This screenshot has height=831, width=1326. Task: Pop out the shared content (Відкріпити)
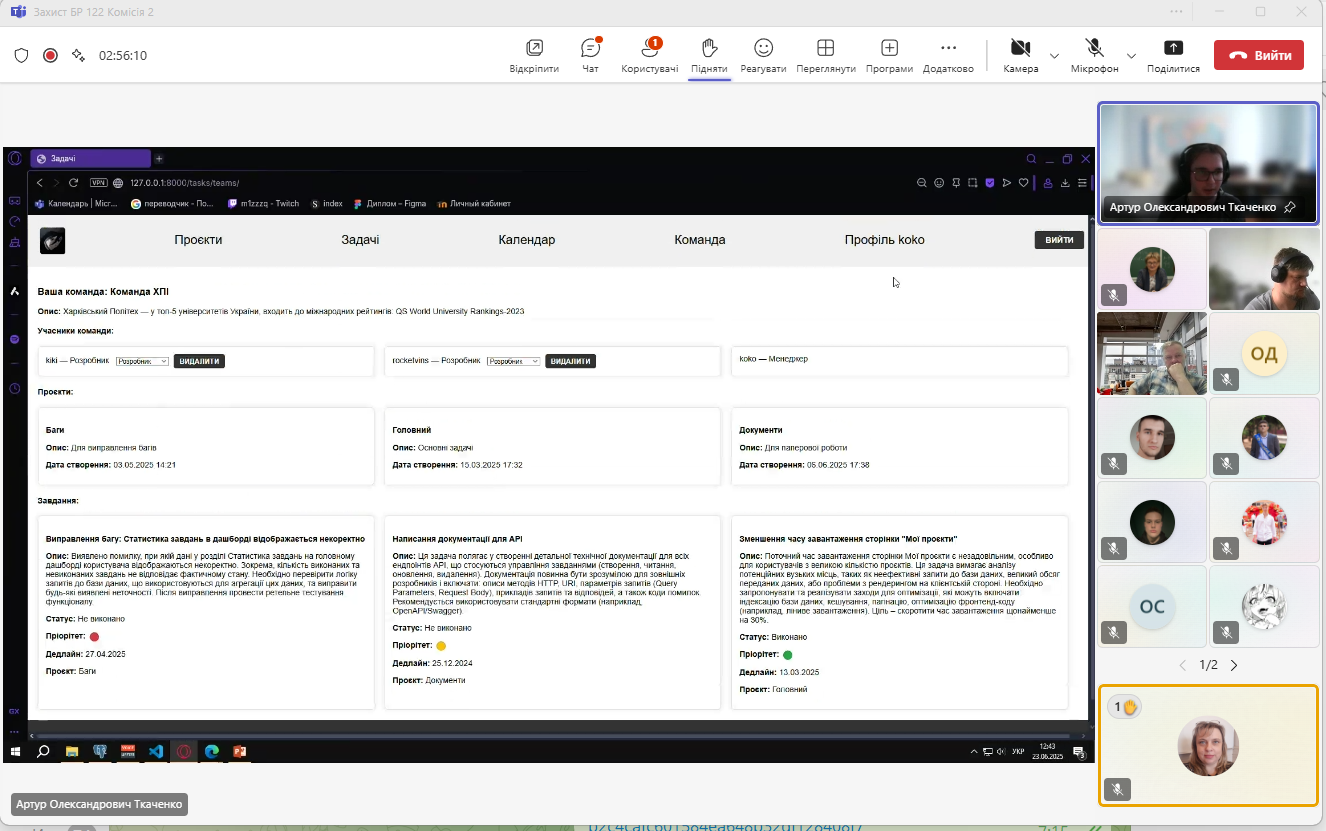(534, 55)
